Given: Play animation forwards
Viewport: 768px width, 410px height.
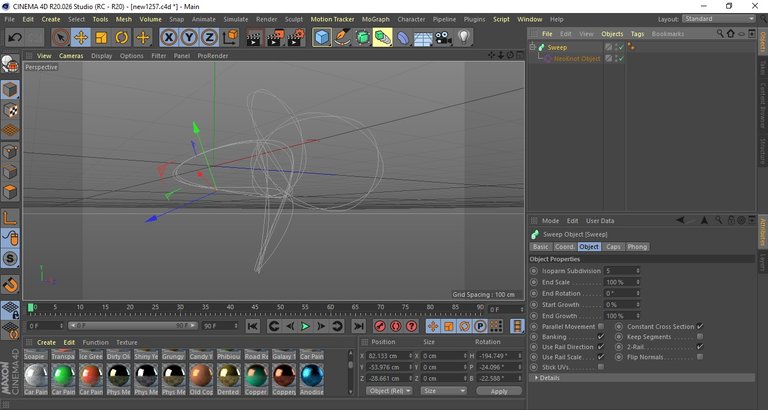Looking at the screenshot, I should pyautogui.click(x=305, y=326).
